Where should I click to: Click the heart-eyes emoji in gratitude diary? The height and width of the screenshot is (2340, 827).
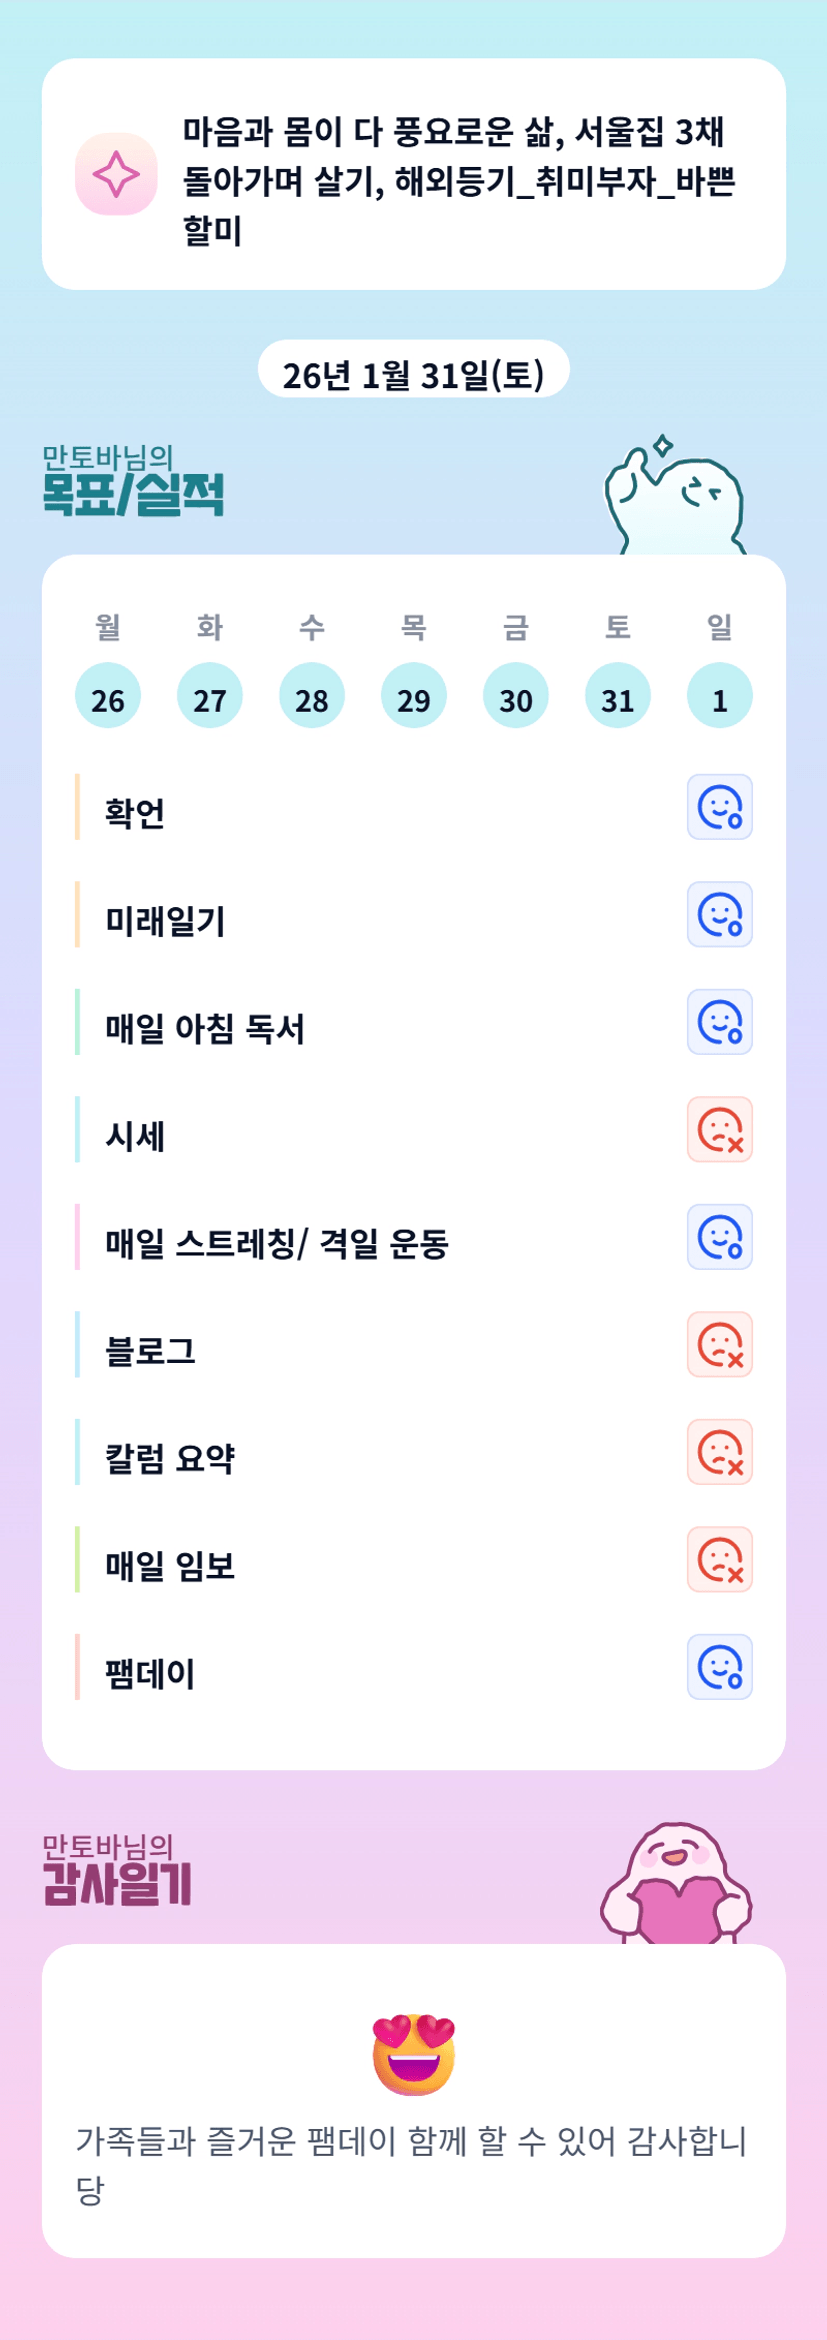coord(413,2054)
